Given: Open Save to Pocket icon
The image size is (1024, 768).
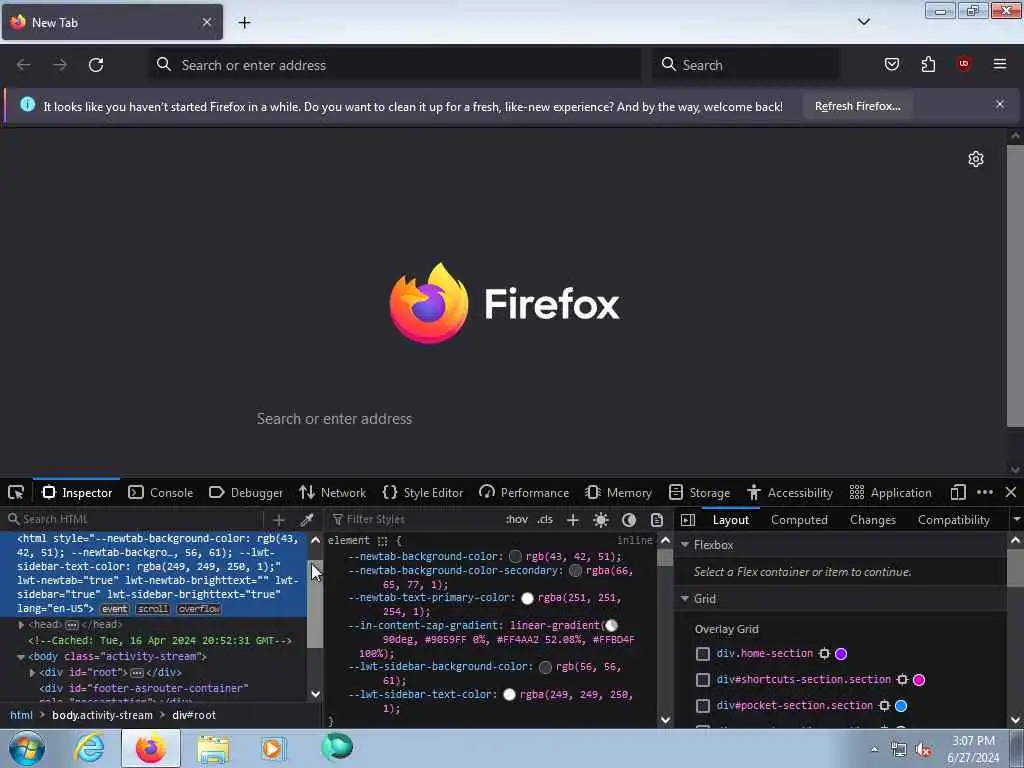Looking at the screenshot, I should [x=891, y=64].
